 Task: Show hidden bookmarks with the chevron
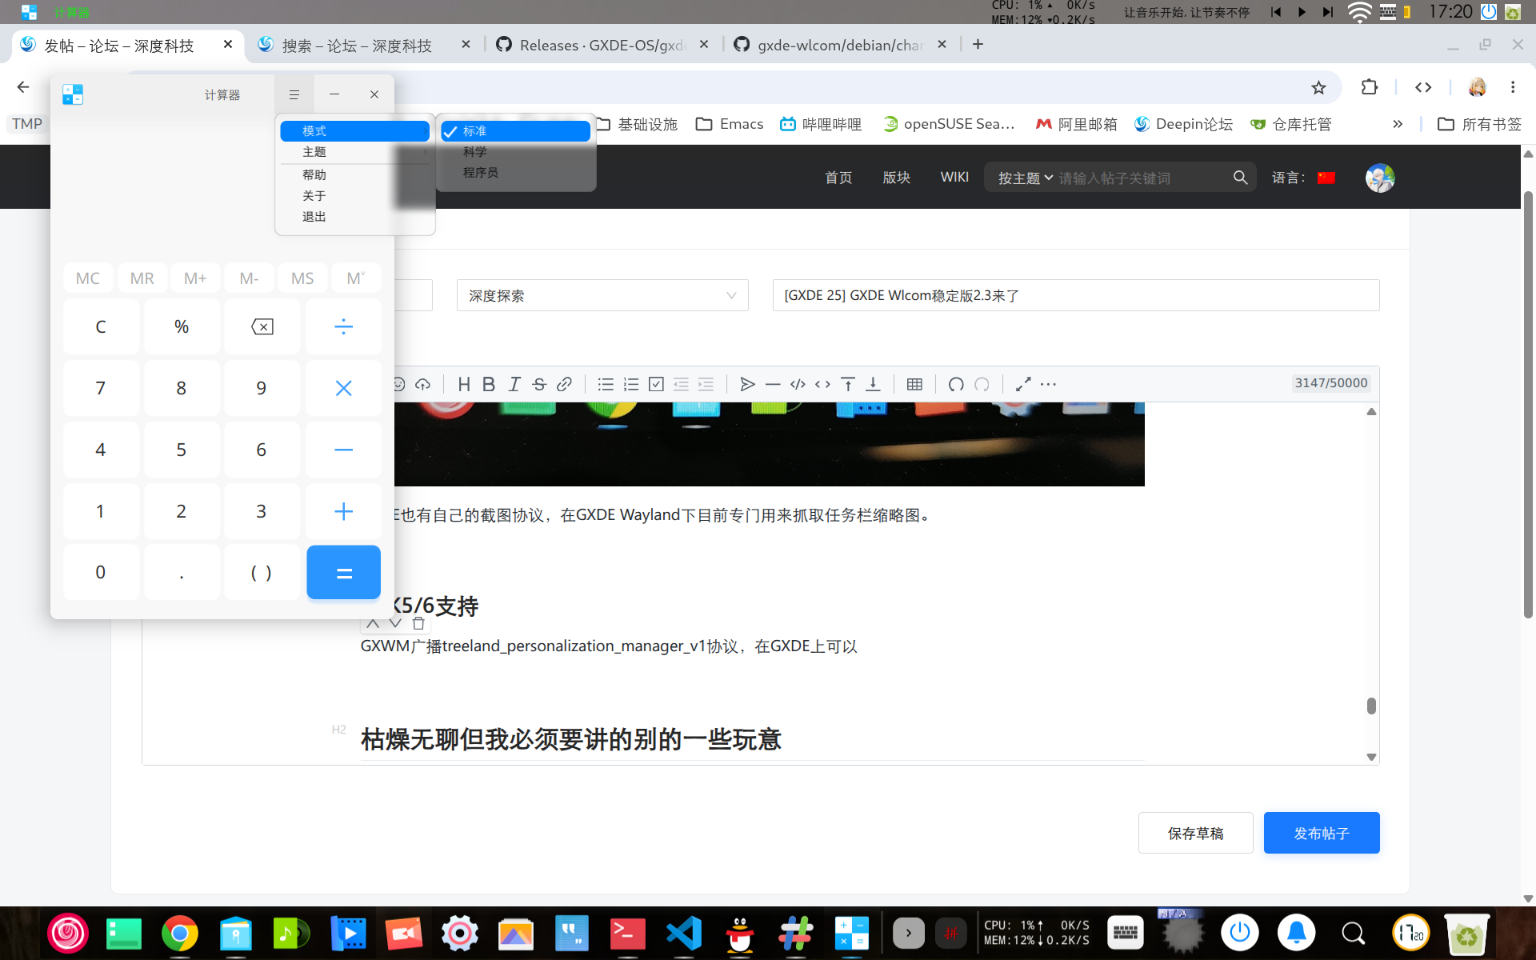tap(1397, 124)
